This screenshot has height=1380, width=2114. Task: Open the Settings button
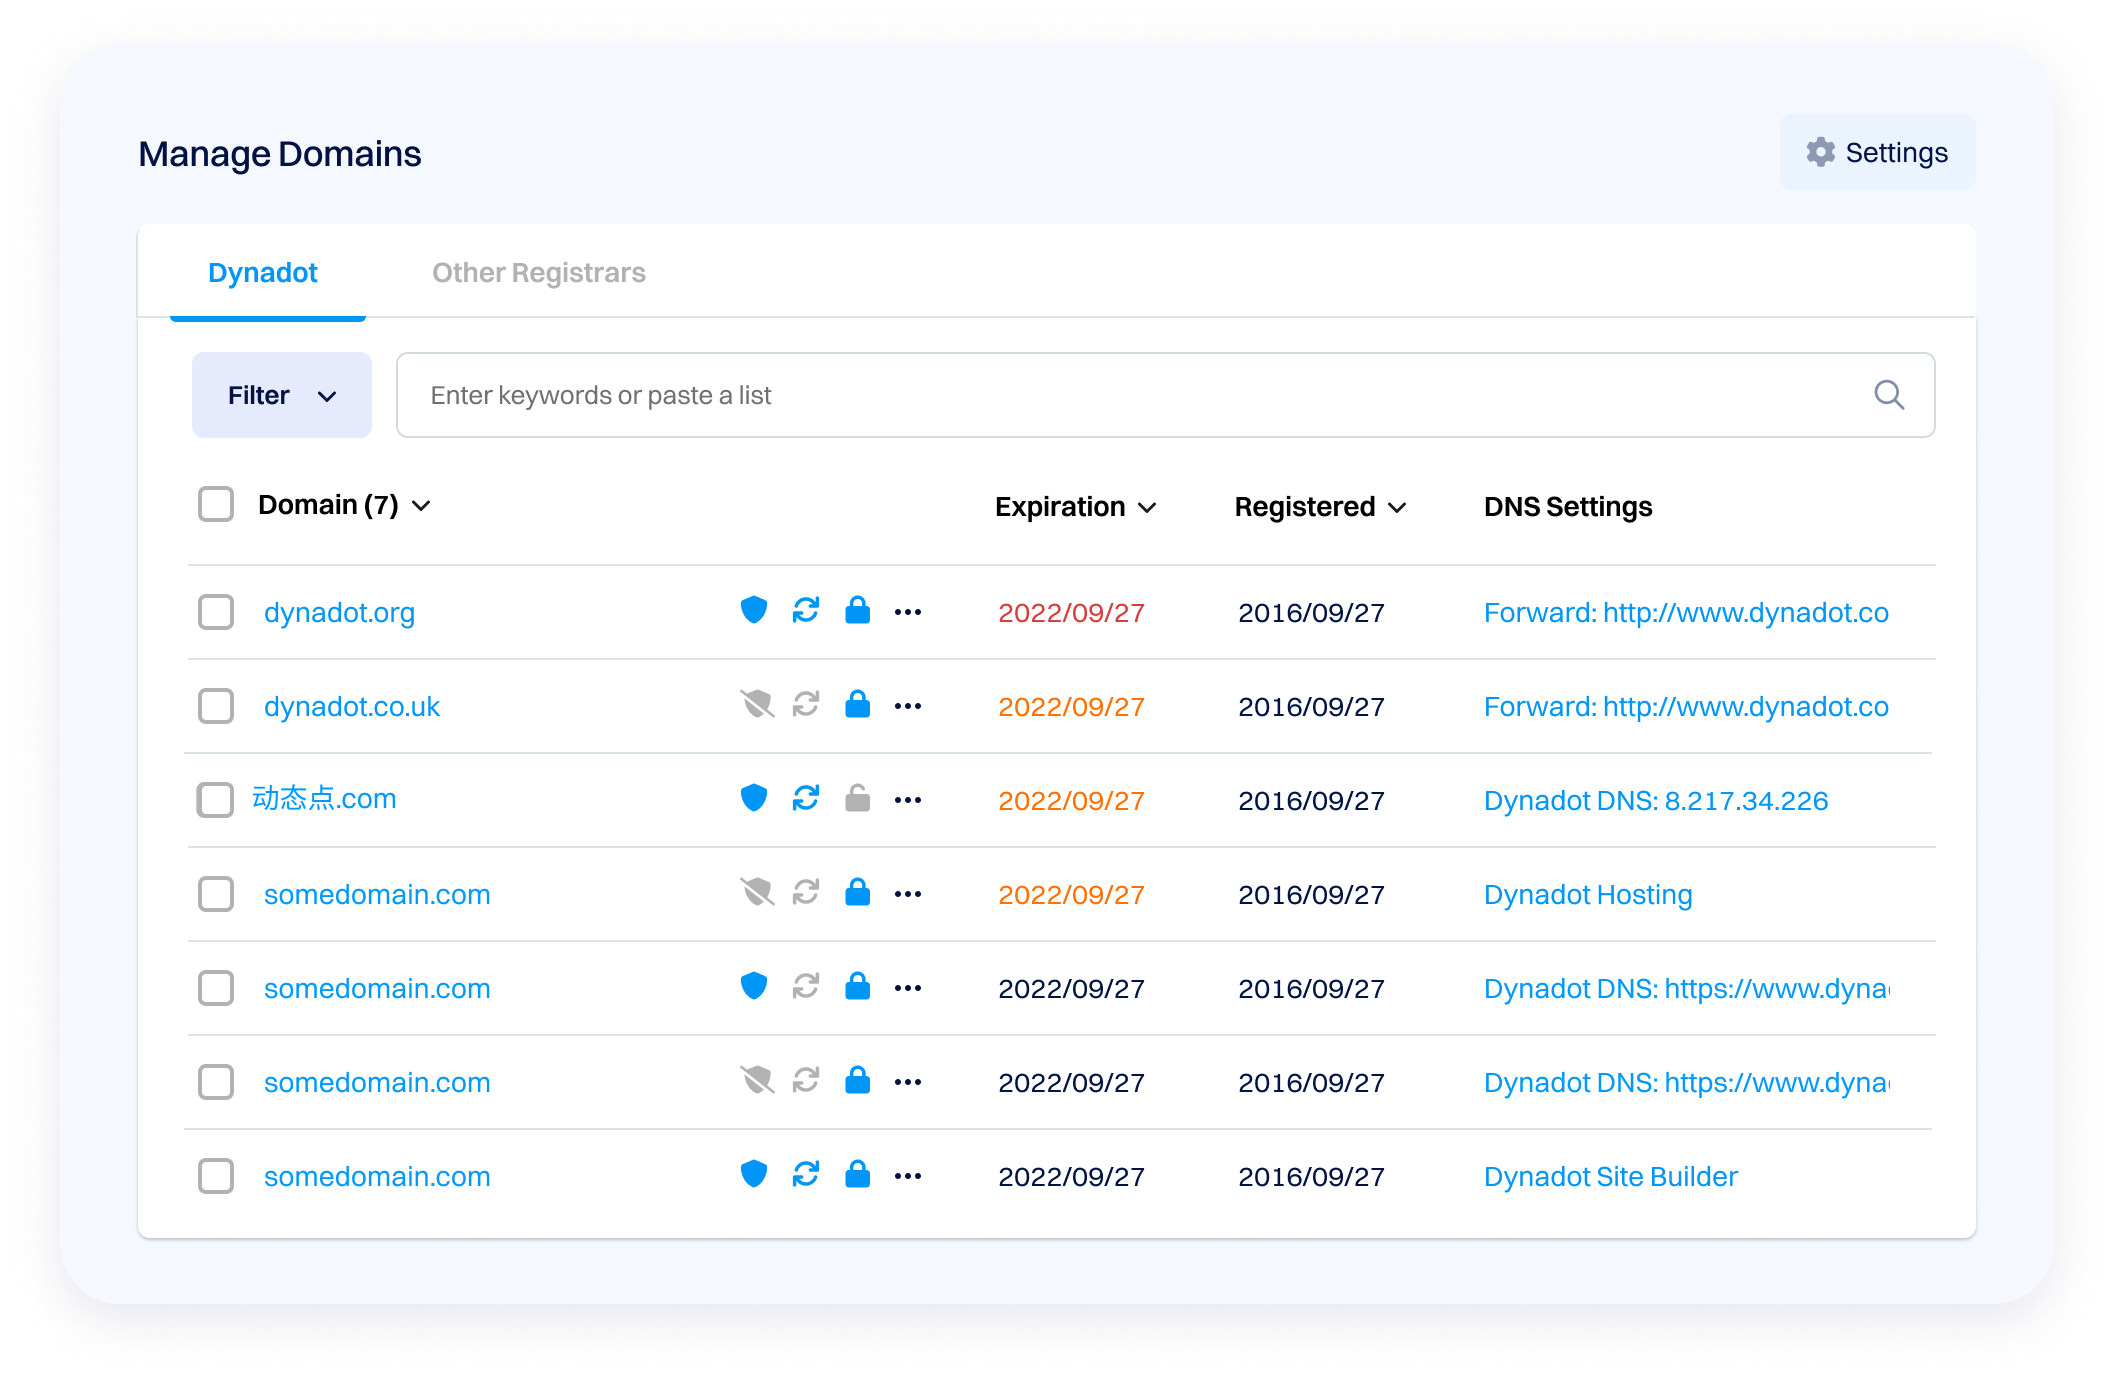[x=1877, y=152]
